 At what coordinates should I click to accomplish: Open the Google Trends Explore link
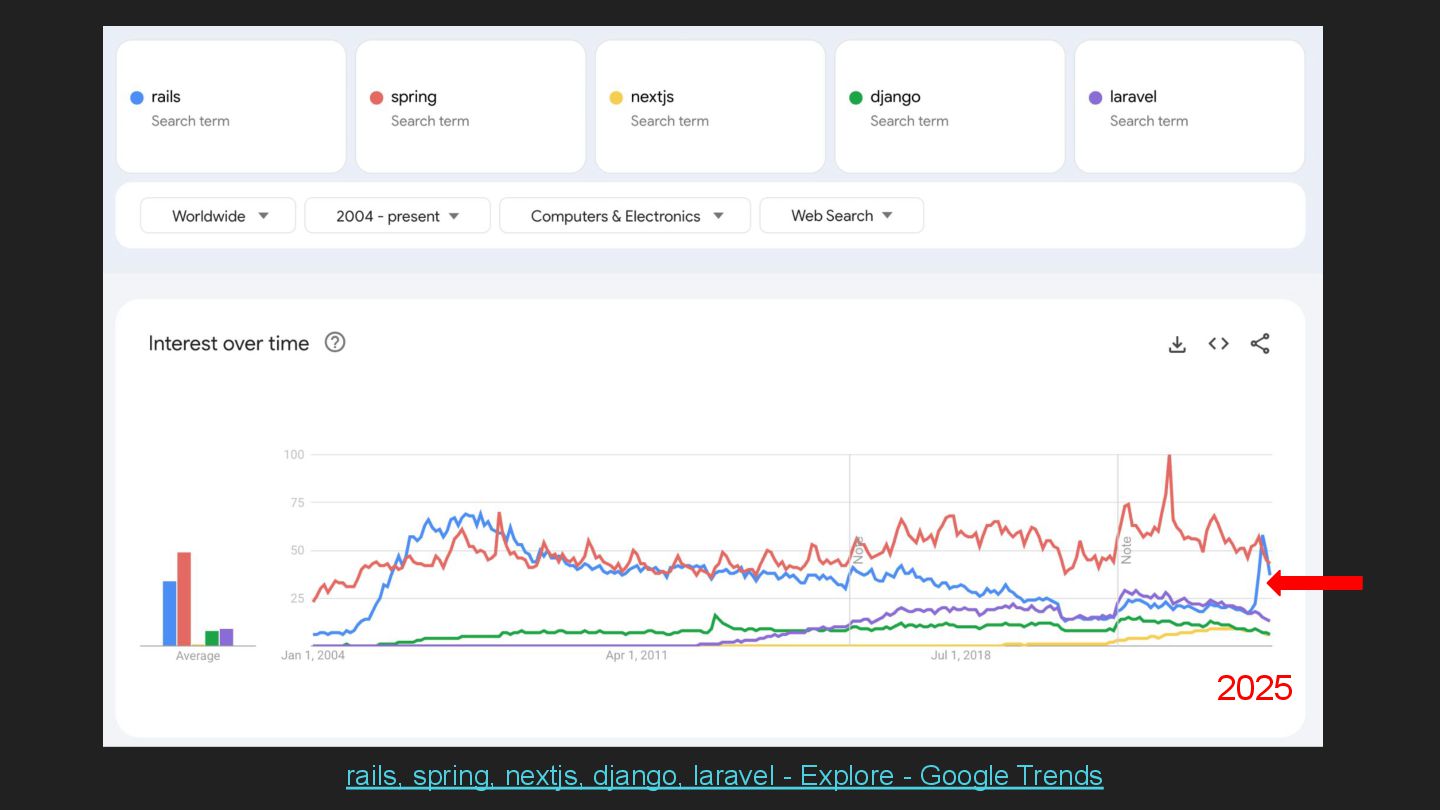724,776
